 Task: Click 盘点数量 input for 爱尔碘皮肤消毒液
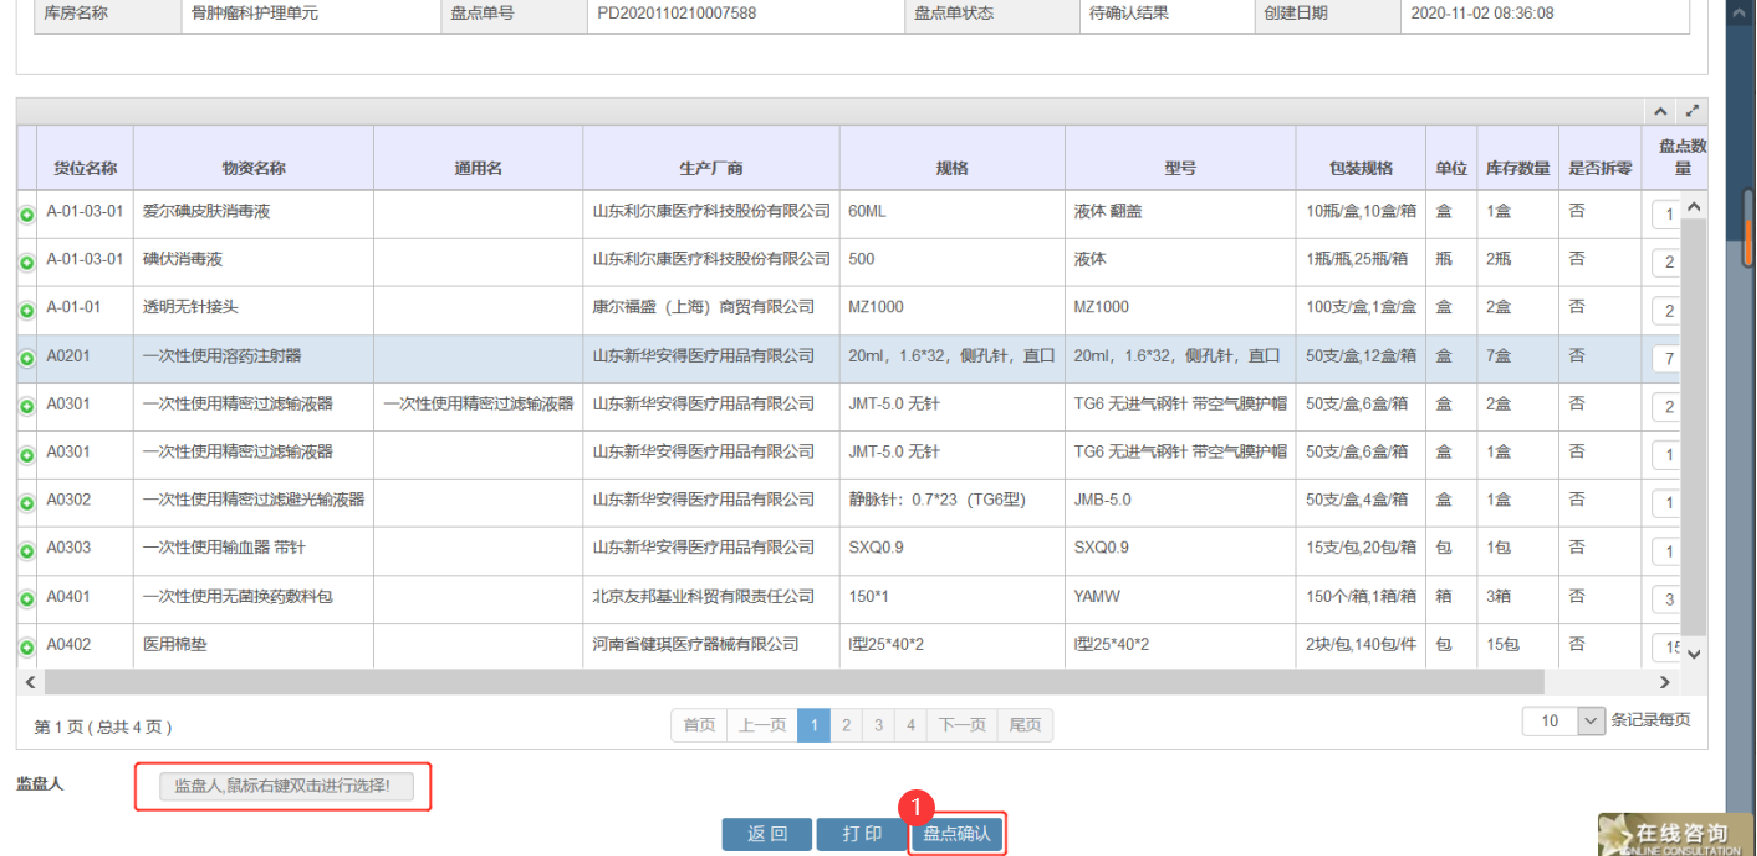point(1667,214)
